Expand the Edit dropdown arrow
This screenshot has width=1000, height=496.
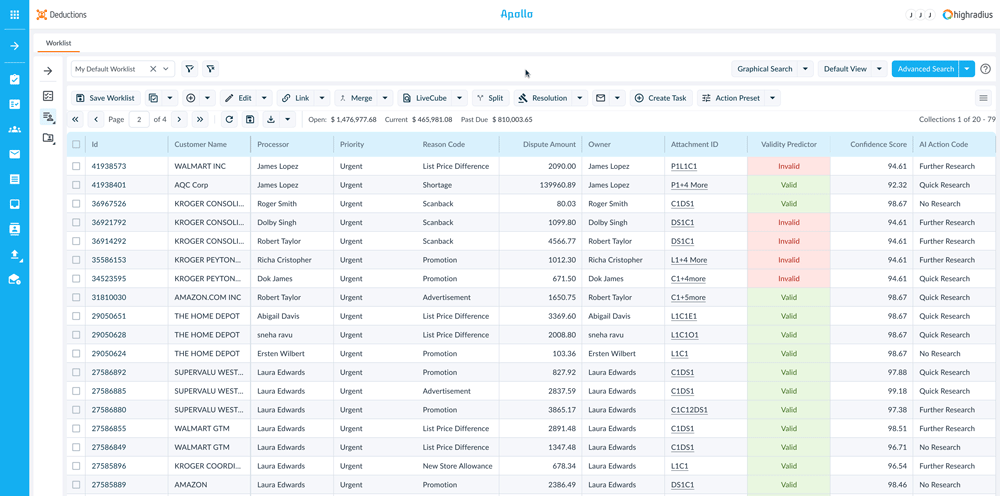tap(265, 98)
